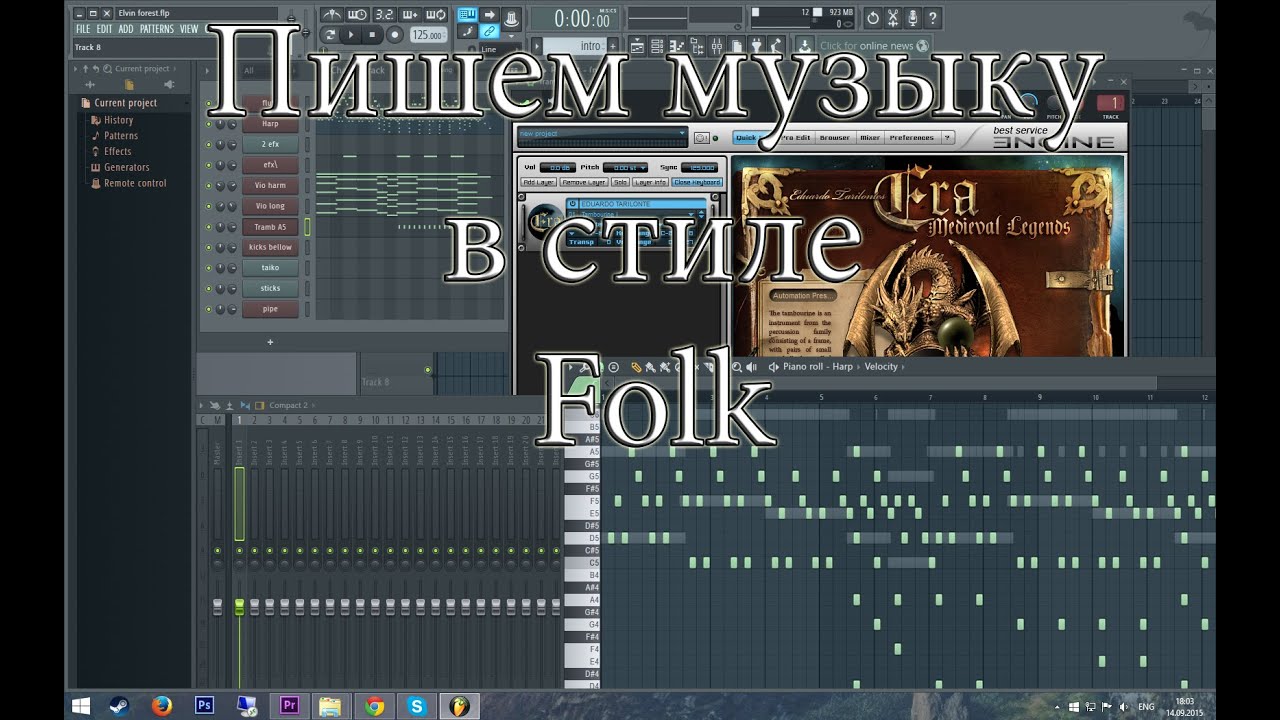The image size is (1280, 720).
Task: Open the new project dropdown in Engine
Action: [x=603, y=134]
